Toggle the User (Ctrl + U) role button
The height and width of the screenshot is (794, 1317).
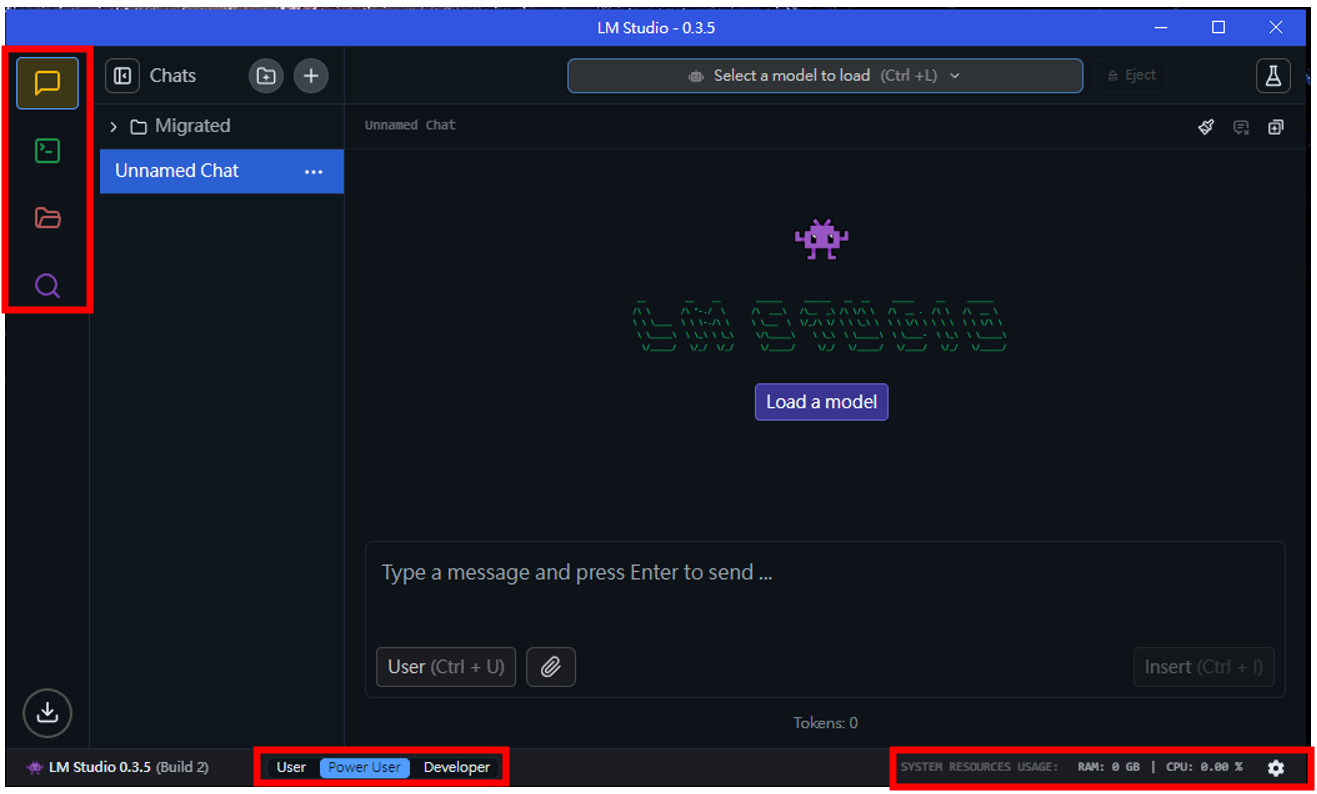pos(446,667)
